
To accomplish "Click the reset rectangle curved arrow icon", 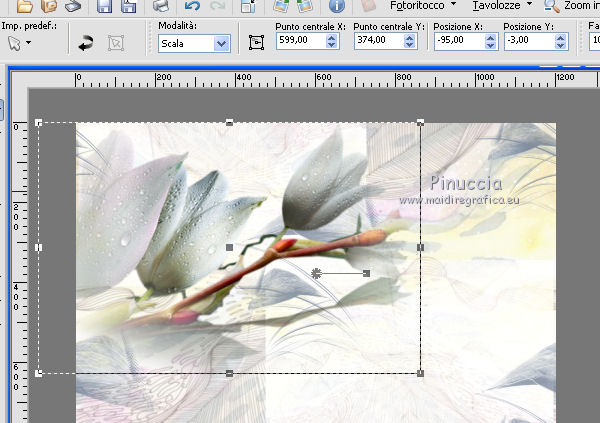I will coord(86,43).
